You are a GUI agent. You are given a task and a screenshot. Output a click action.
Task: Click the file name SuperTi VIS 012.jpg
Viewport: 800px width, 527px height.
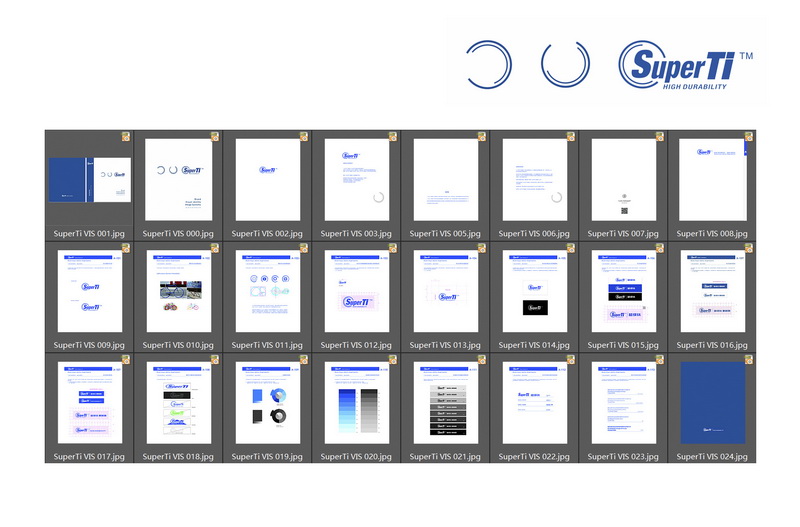pyautogui.click(x=356, y=345)
